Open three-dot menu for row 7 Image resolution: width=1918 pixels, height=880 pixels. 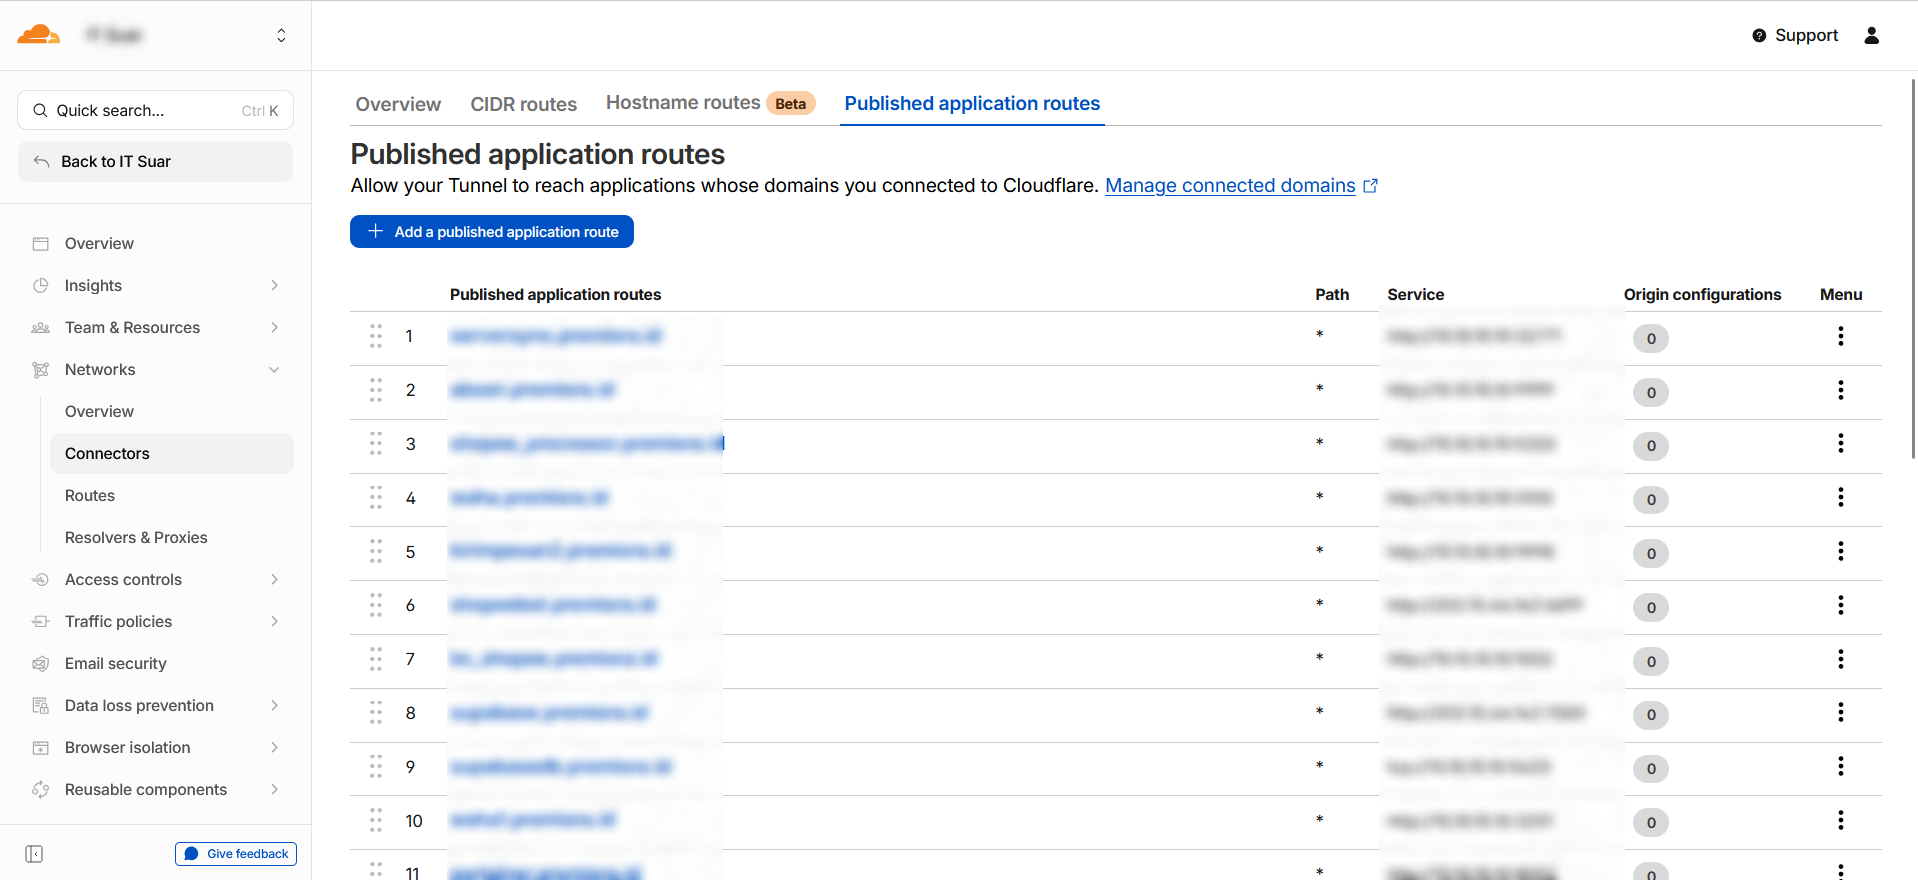tap(1840, 659)
